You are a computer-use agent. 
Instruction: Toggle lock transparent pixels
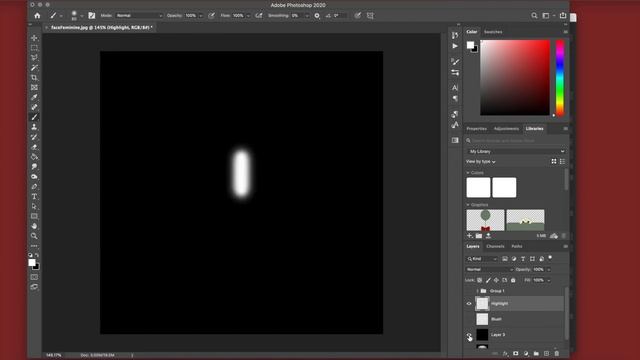pyautogui.click(x=480, y=280)
